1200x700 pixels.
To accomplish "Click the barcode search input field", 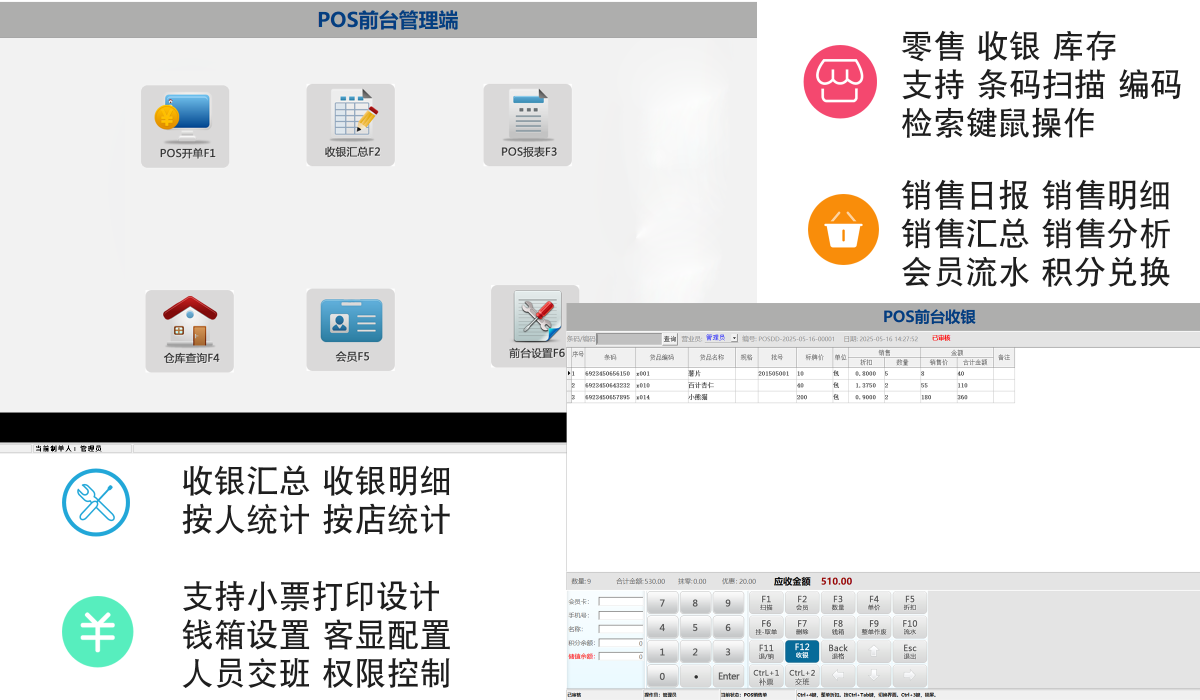I will 629,339.
